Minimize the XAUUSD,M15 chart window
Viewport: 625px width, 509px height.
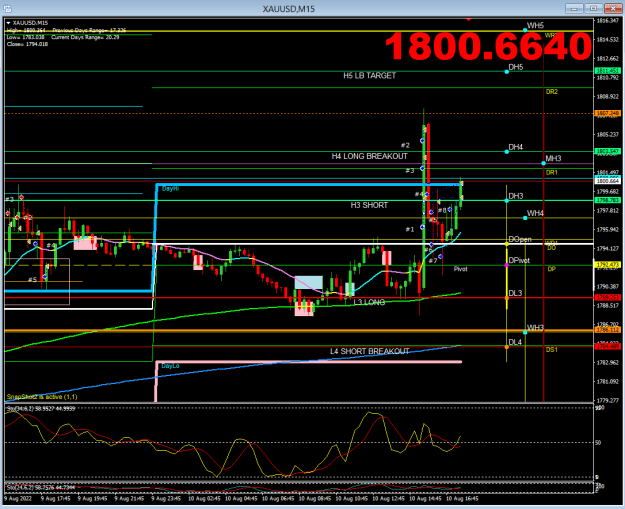(574, 8)
